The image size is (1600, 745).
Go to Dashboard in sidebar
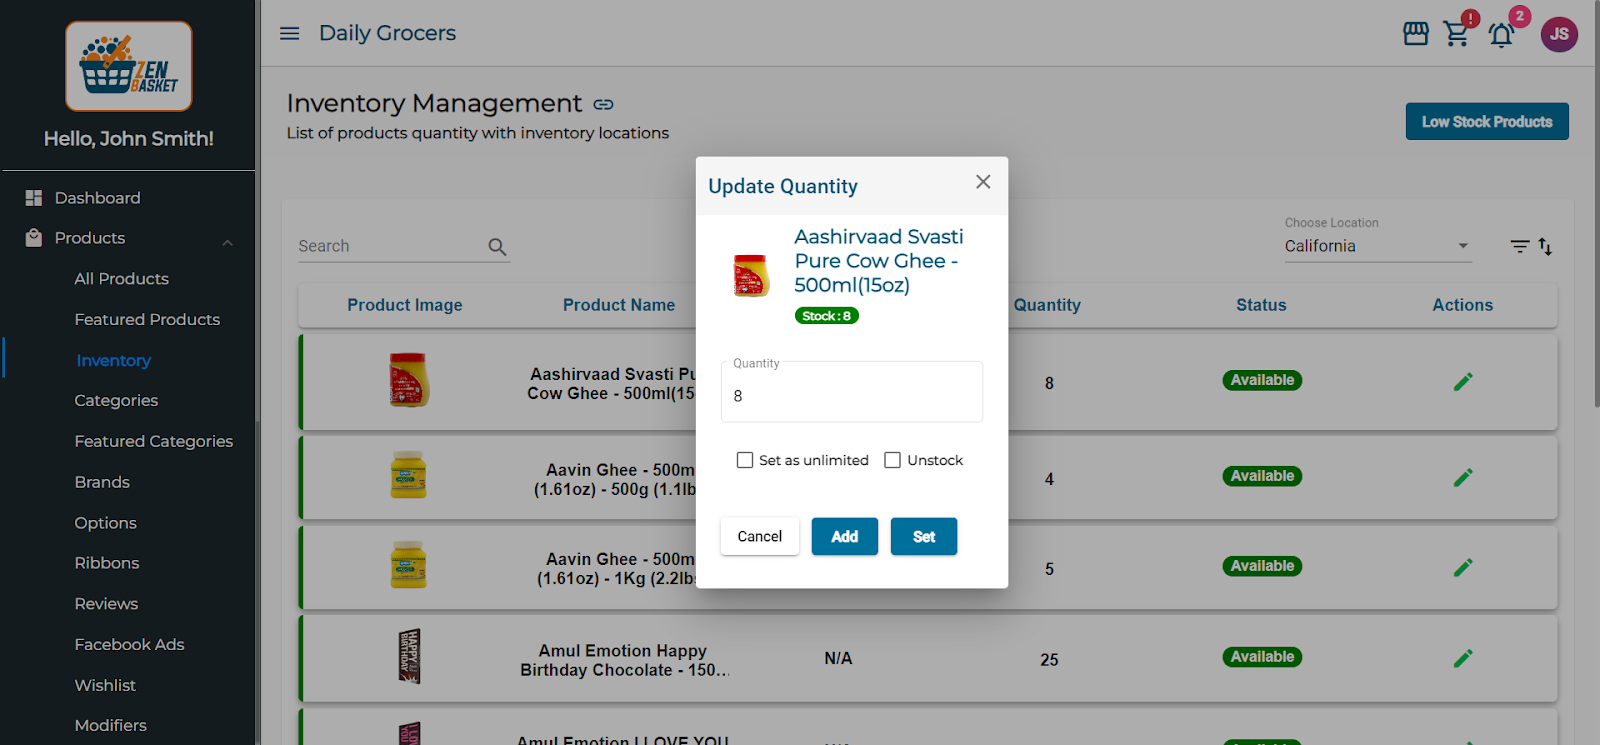click(97, 198)
